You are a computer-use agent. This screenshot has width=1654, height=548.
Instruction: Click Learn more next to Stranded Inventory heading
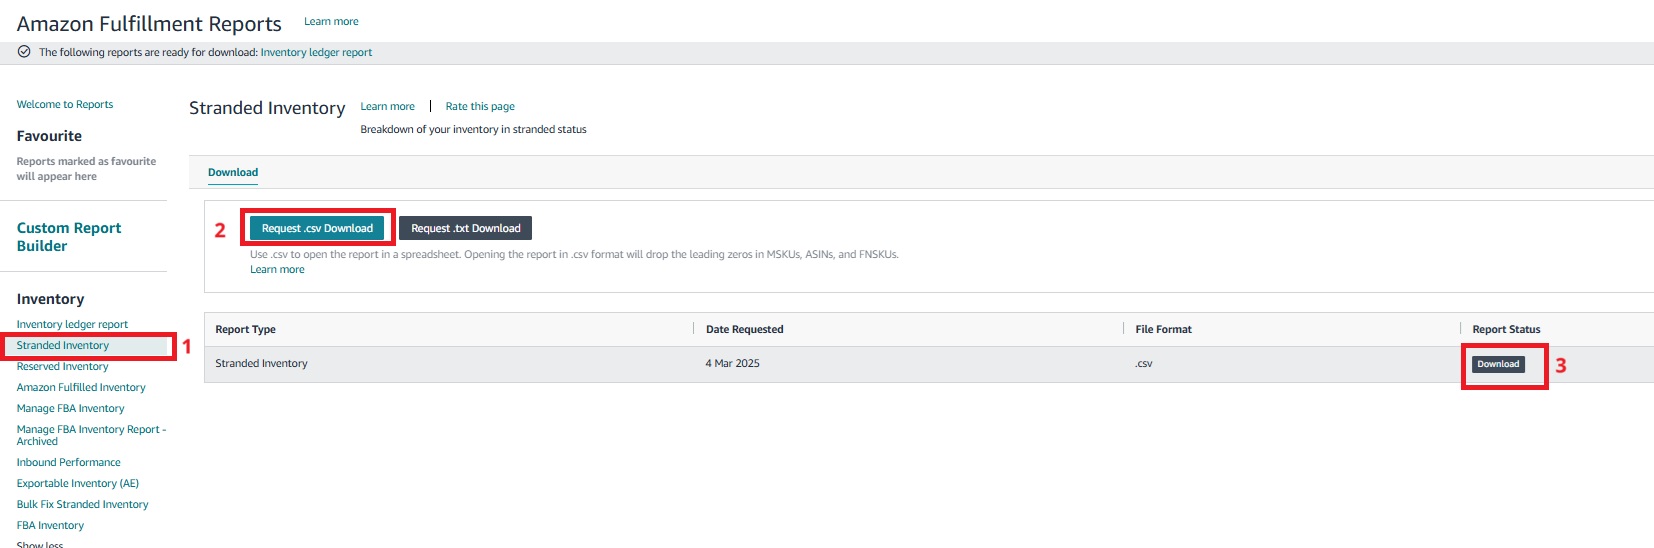[x=387, y=106]
